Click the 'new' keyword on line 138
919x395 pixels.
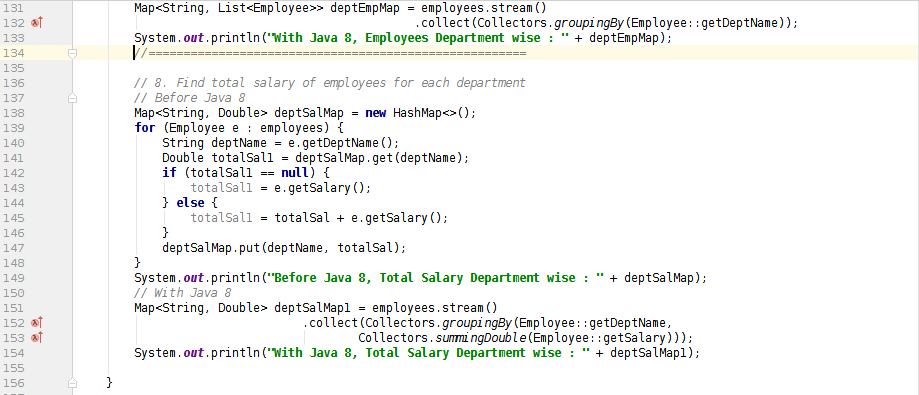[376, 113]
